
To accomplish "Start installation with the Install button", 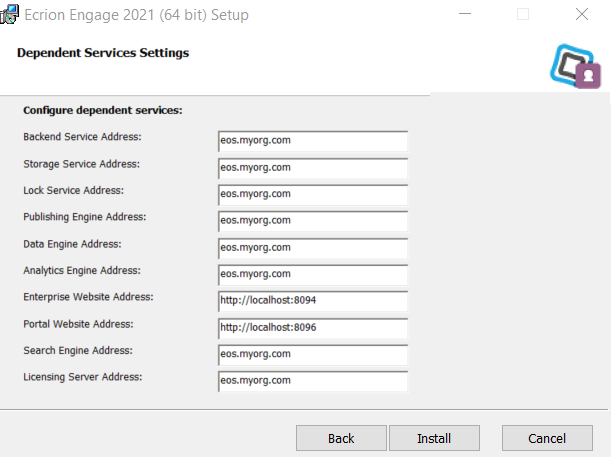I will point(434,438).
